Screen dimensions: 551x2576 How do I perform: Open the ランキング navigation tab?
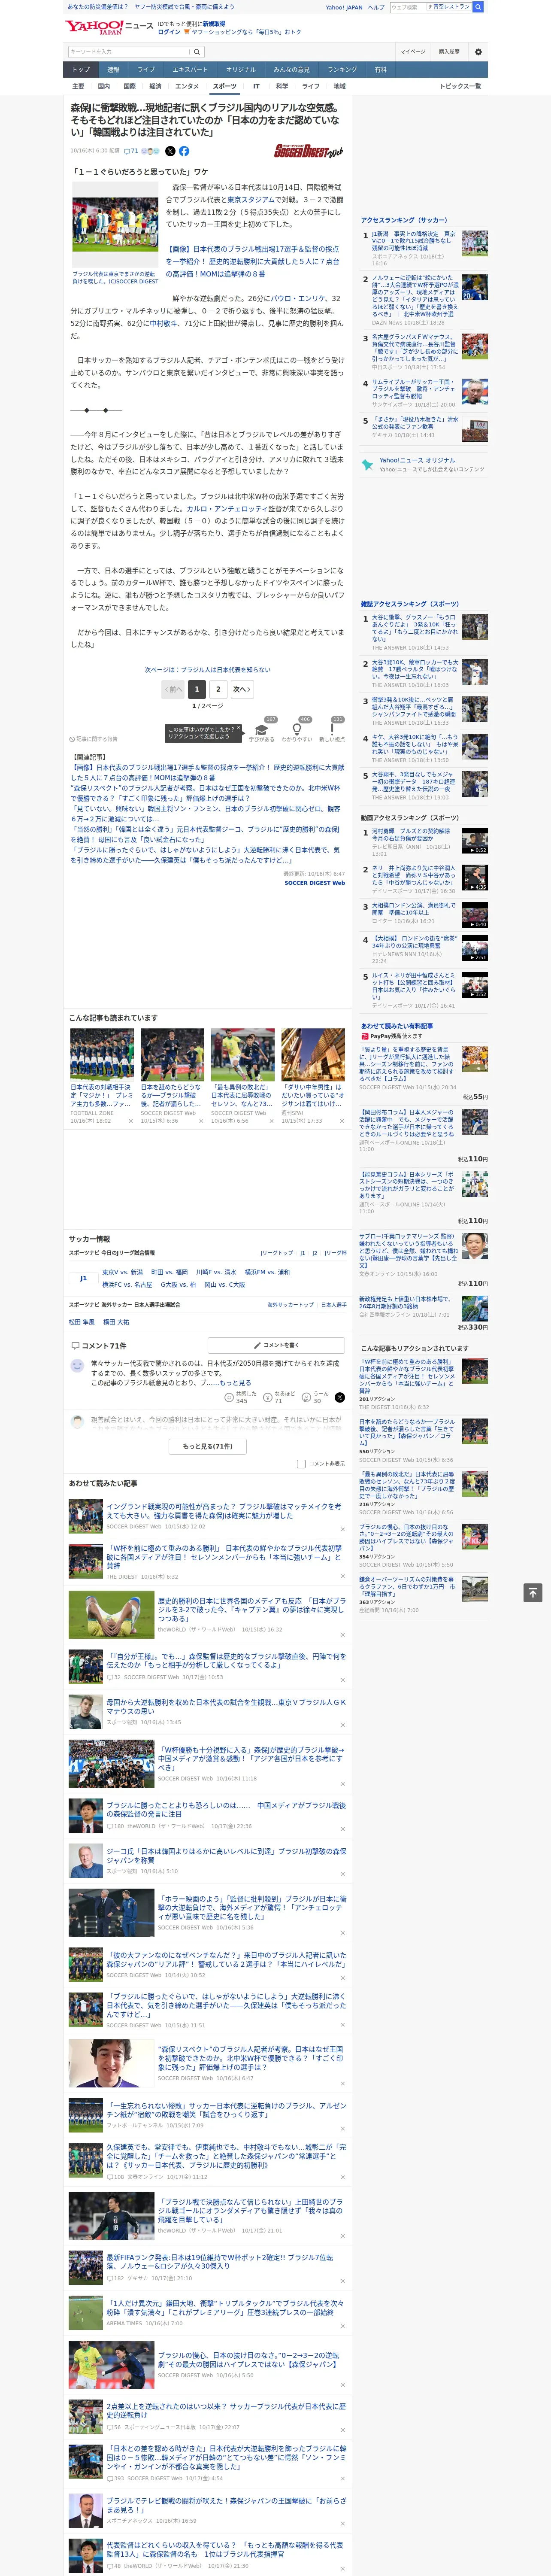click(x=342, y=70)
